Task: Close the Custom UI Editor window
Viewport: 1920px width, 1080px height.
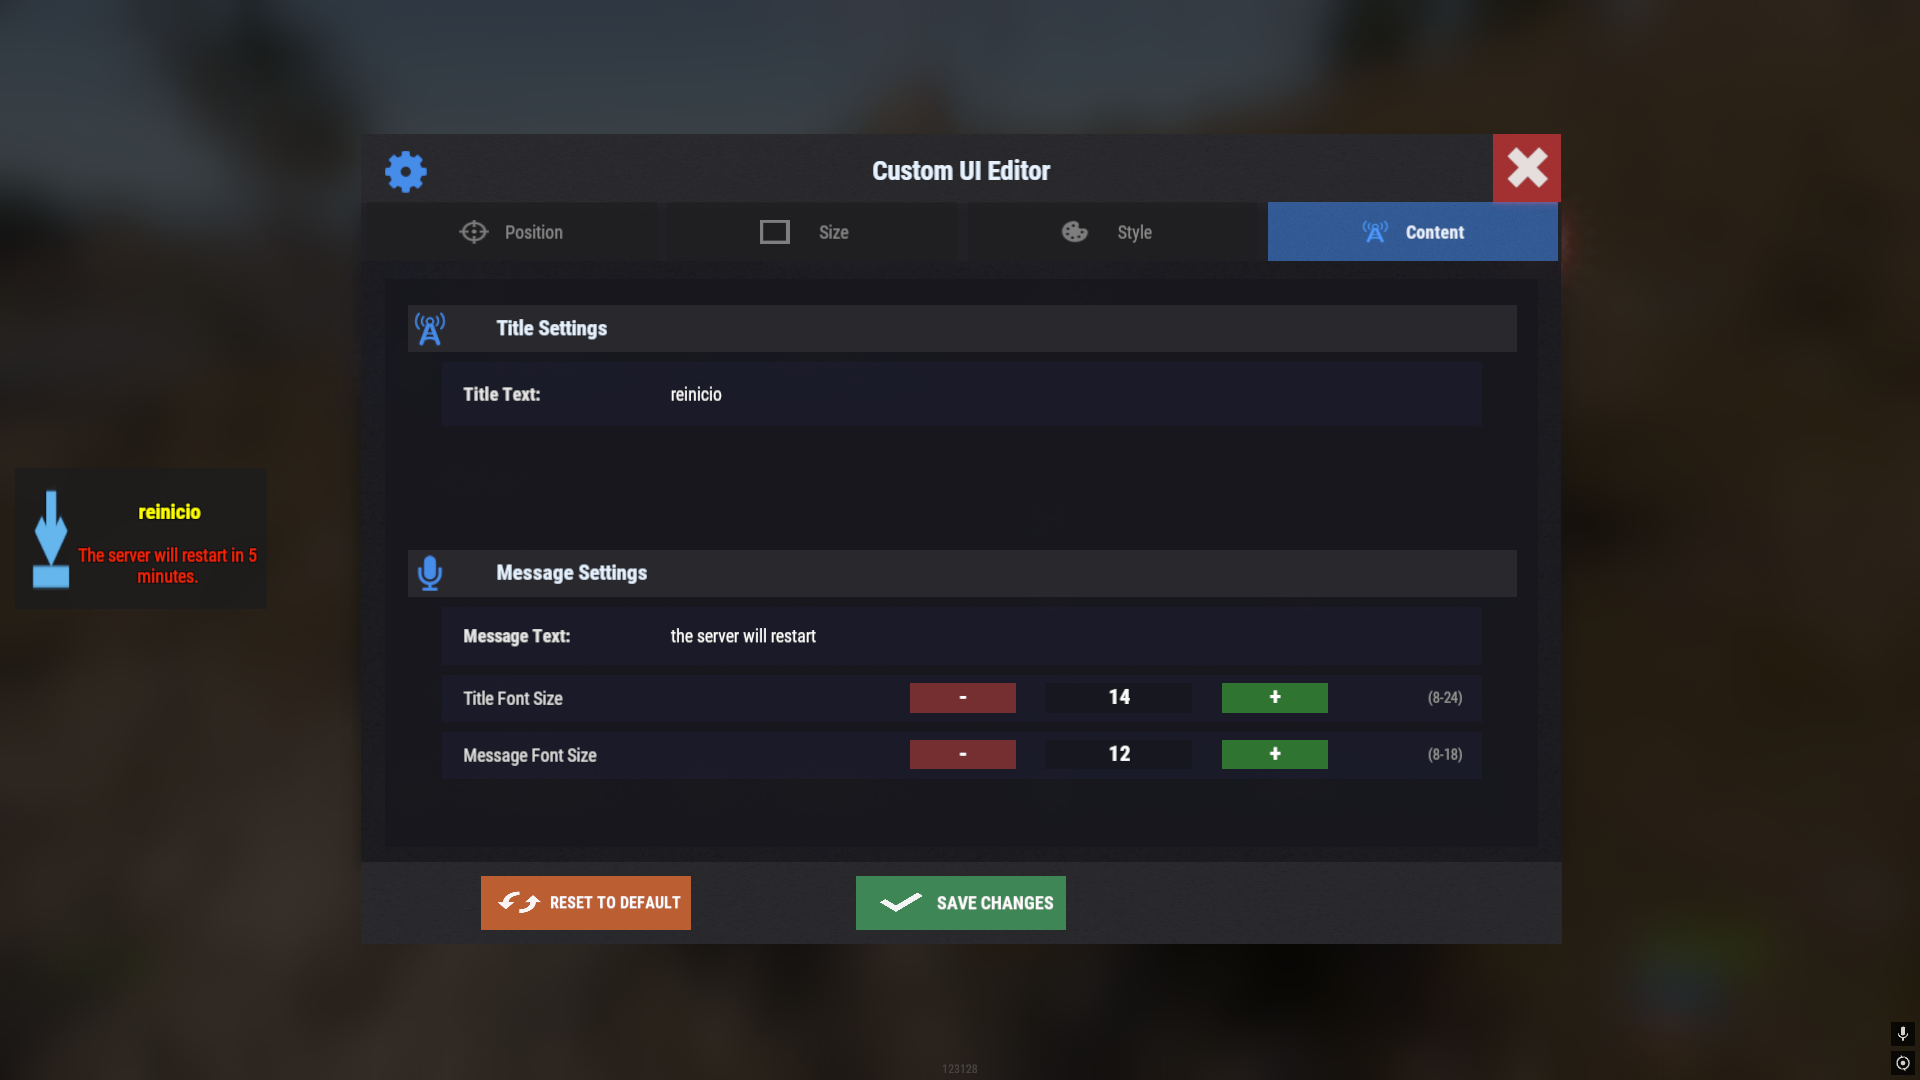Action: pos(1526,168)
